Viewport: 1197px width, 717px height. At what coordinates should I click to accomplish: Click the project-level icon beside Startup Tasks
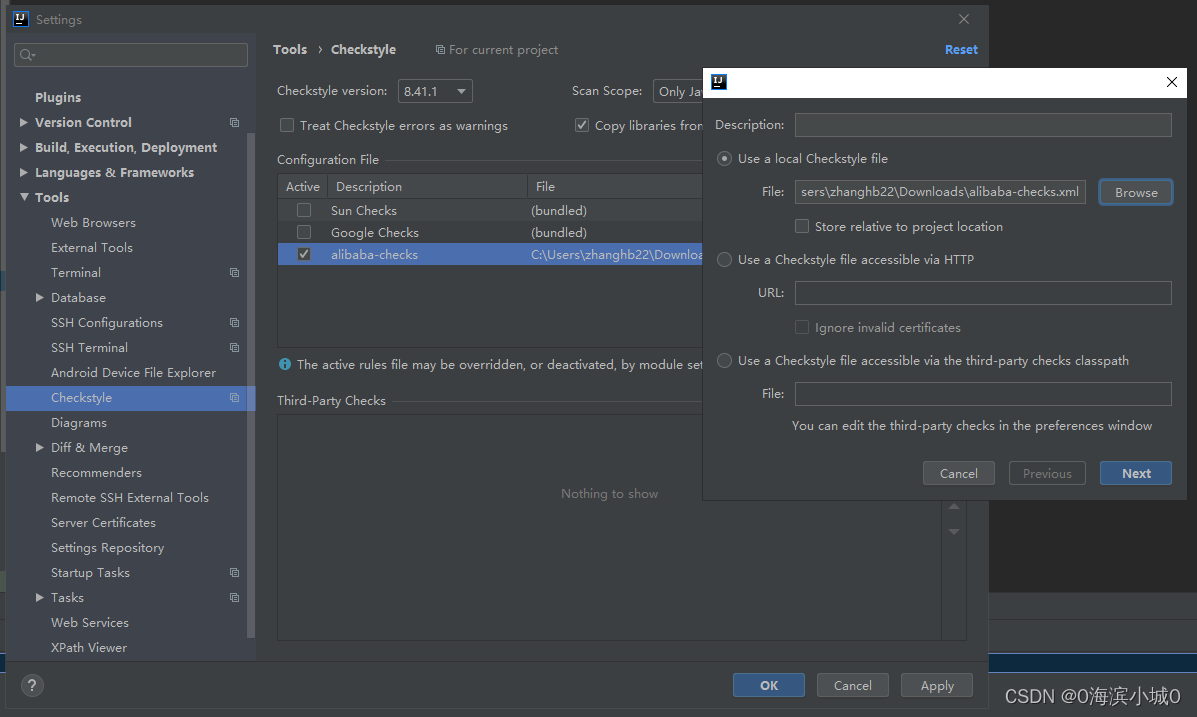(234, 573)
